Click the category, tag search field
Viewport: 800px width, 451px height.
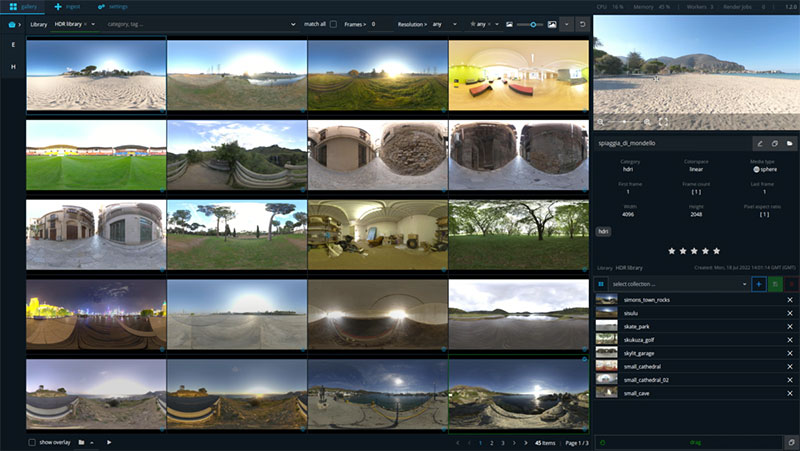[x=196, y=24]
